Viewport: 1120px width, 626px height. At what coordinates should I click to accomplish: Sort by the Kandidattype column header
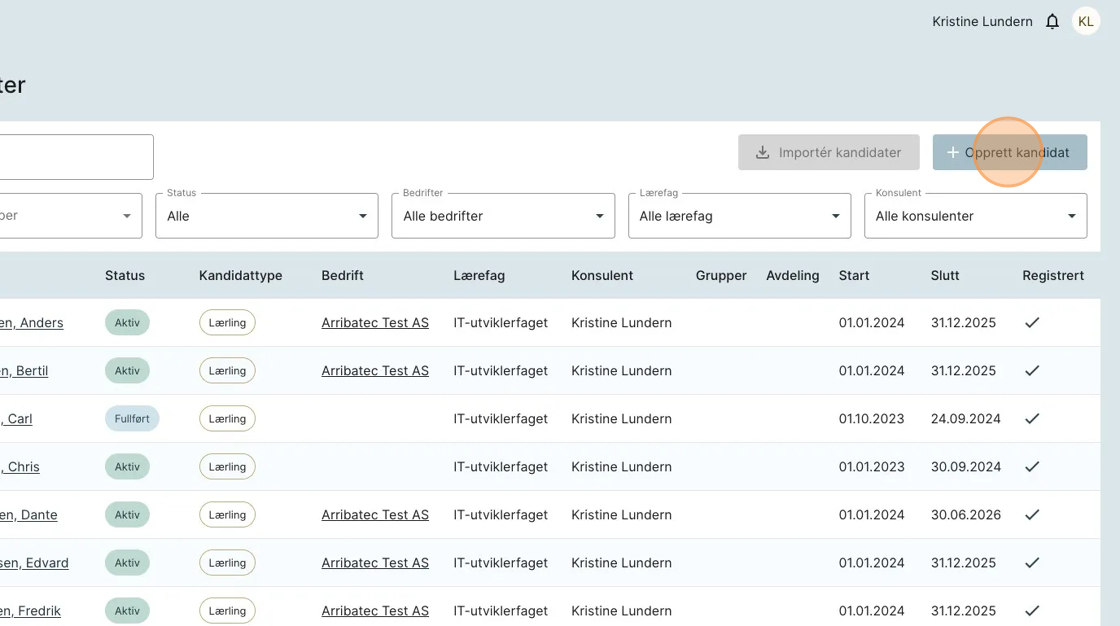[241, 276]
